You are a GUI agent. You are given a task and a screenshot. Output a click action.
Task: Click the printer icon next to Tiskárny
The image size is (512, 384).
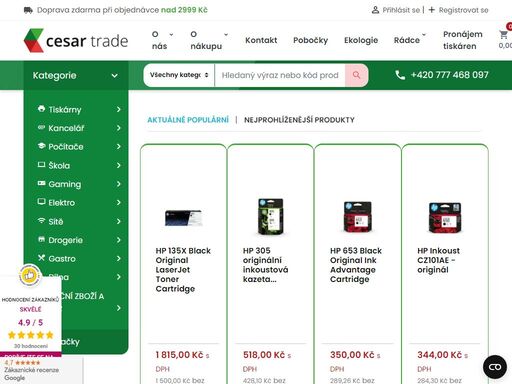click(41, 109)
